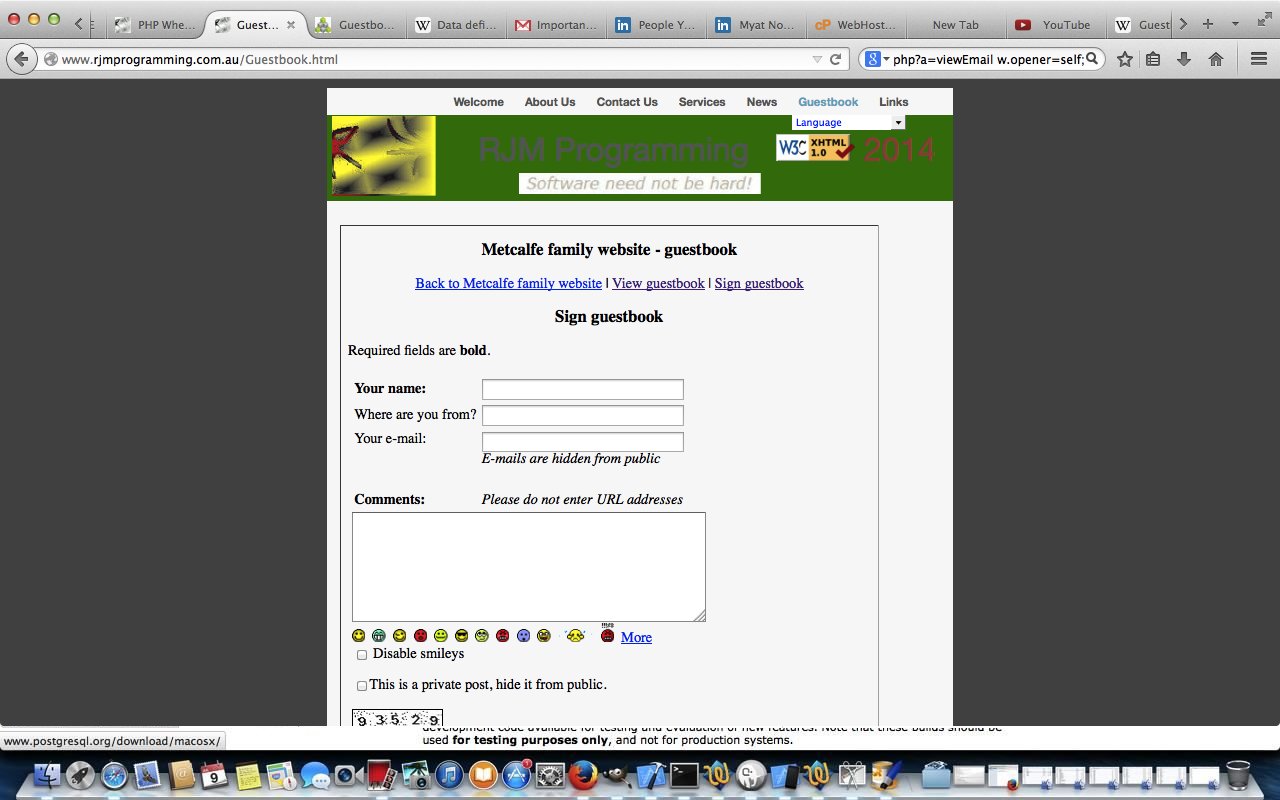Image resolution: width=1280 pixels, height=800 pixels.
Task: Open Terminal from the dock
Action: point(684,775)
